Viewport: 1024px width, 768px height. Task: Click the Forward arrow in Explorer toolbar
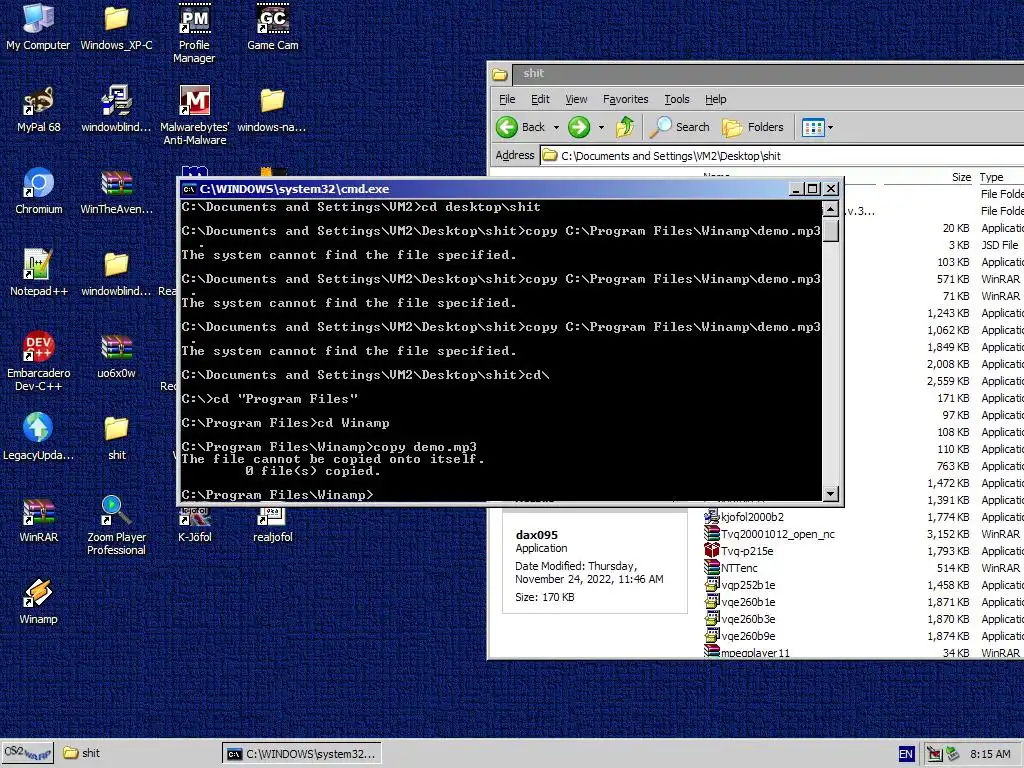point(579,127)
